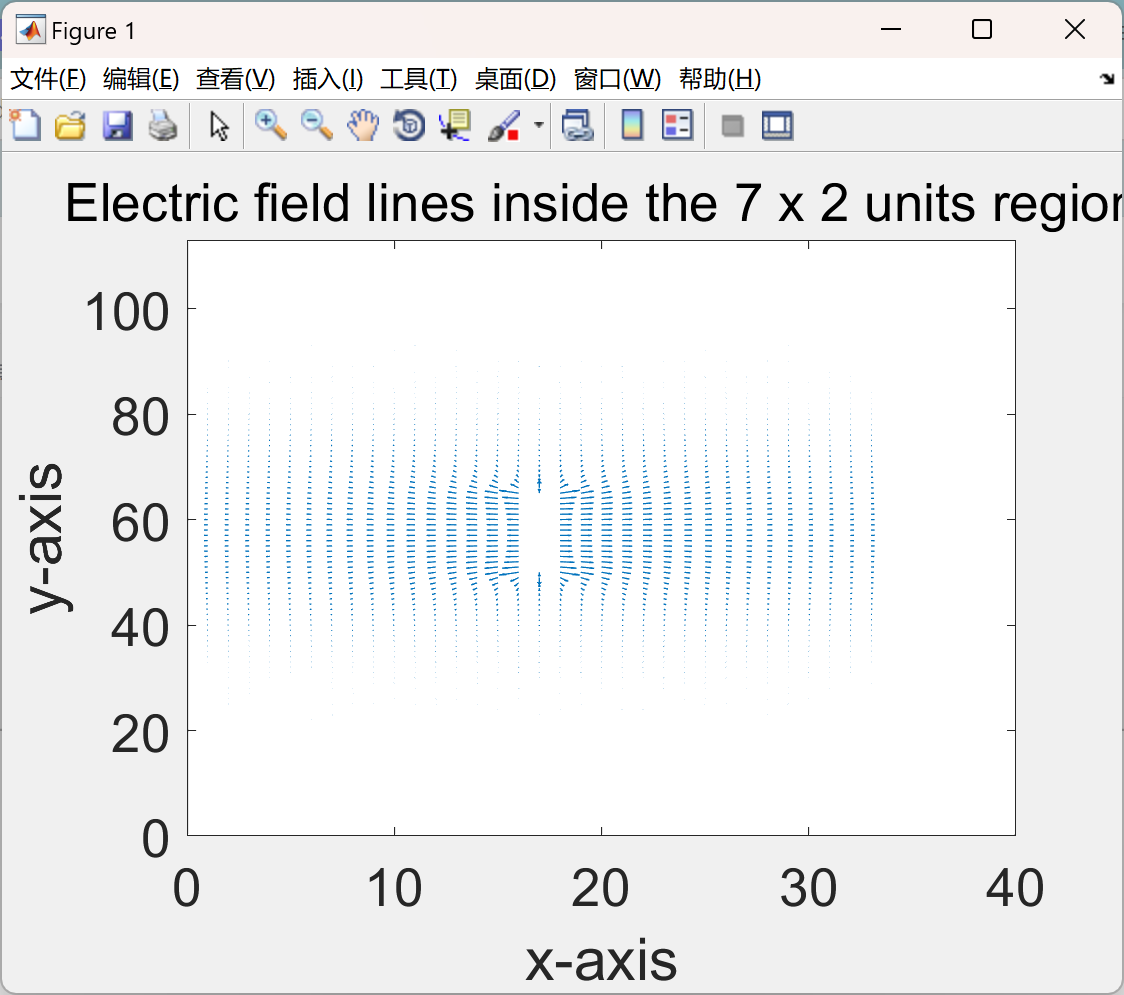
Task: Show Plot Tools and dock figure
Action: [x=778, y=125]
